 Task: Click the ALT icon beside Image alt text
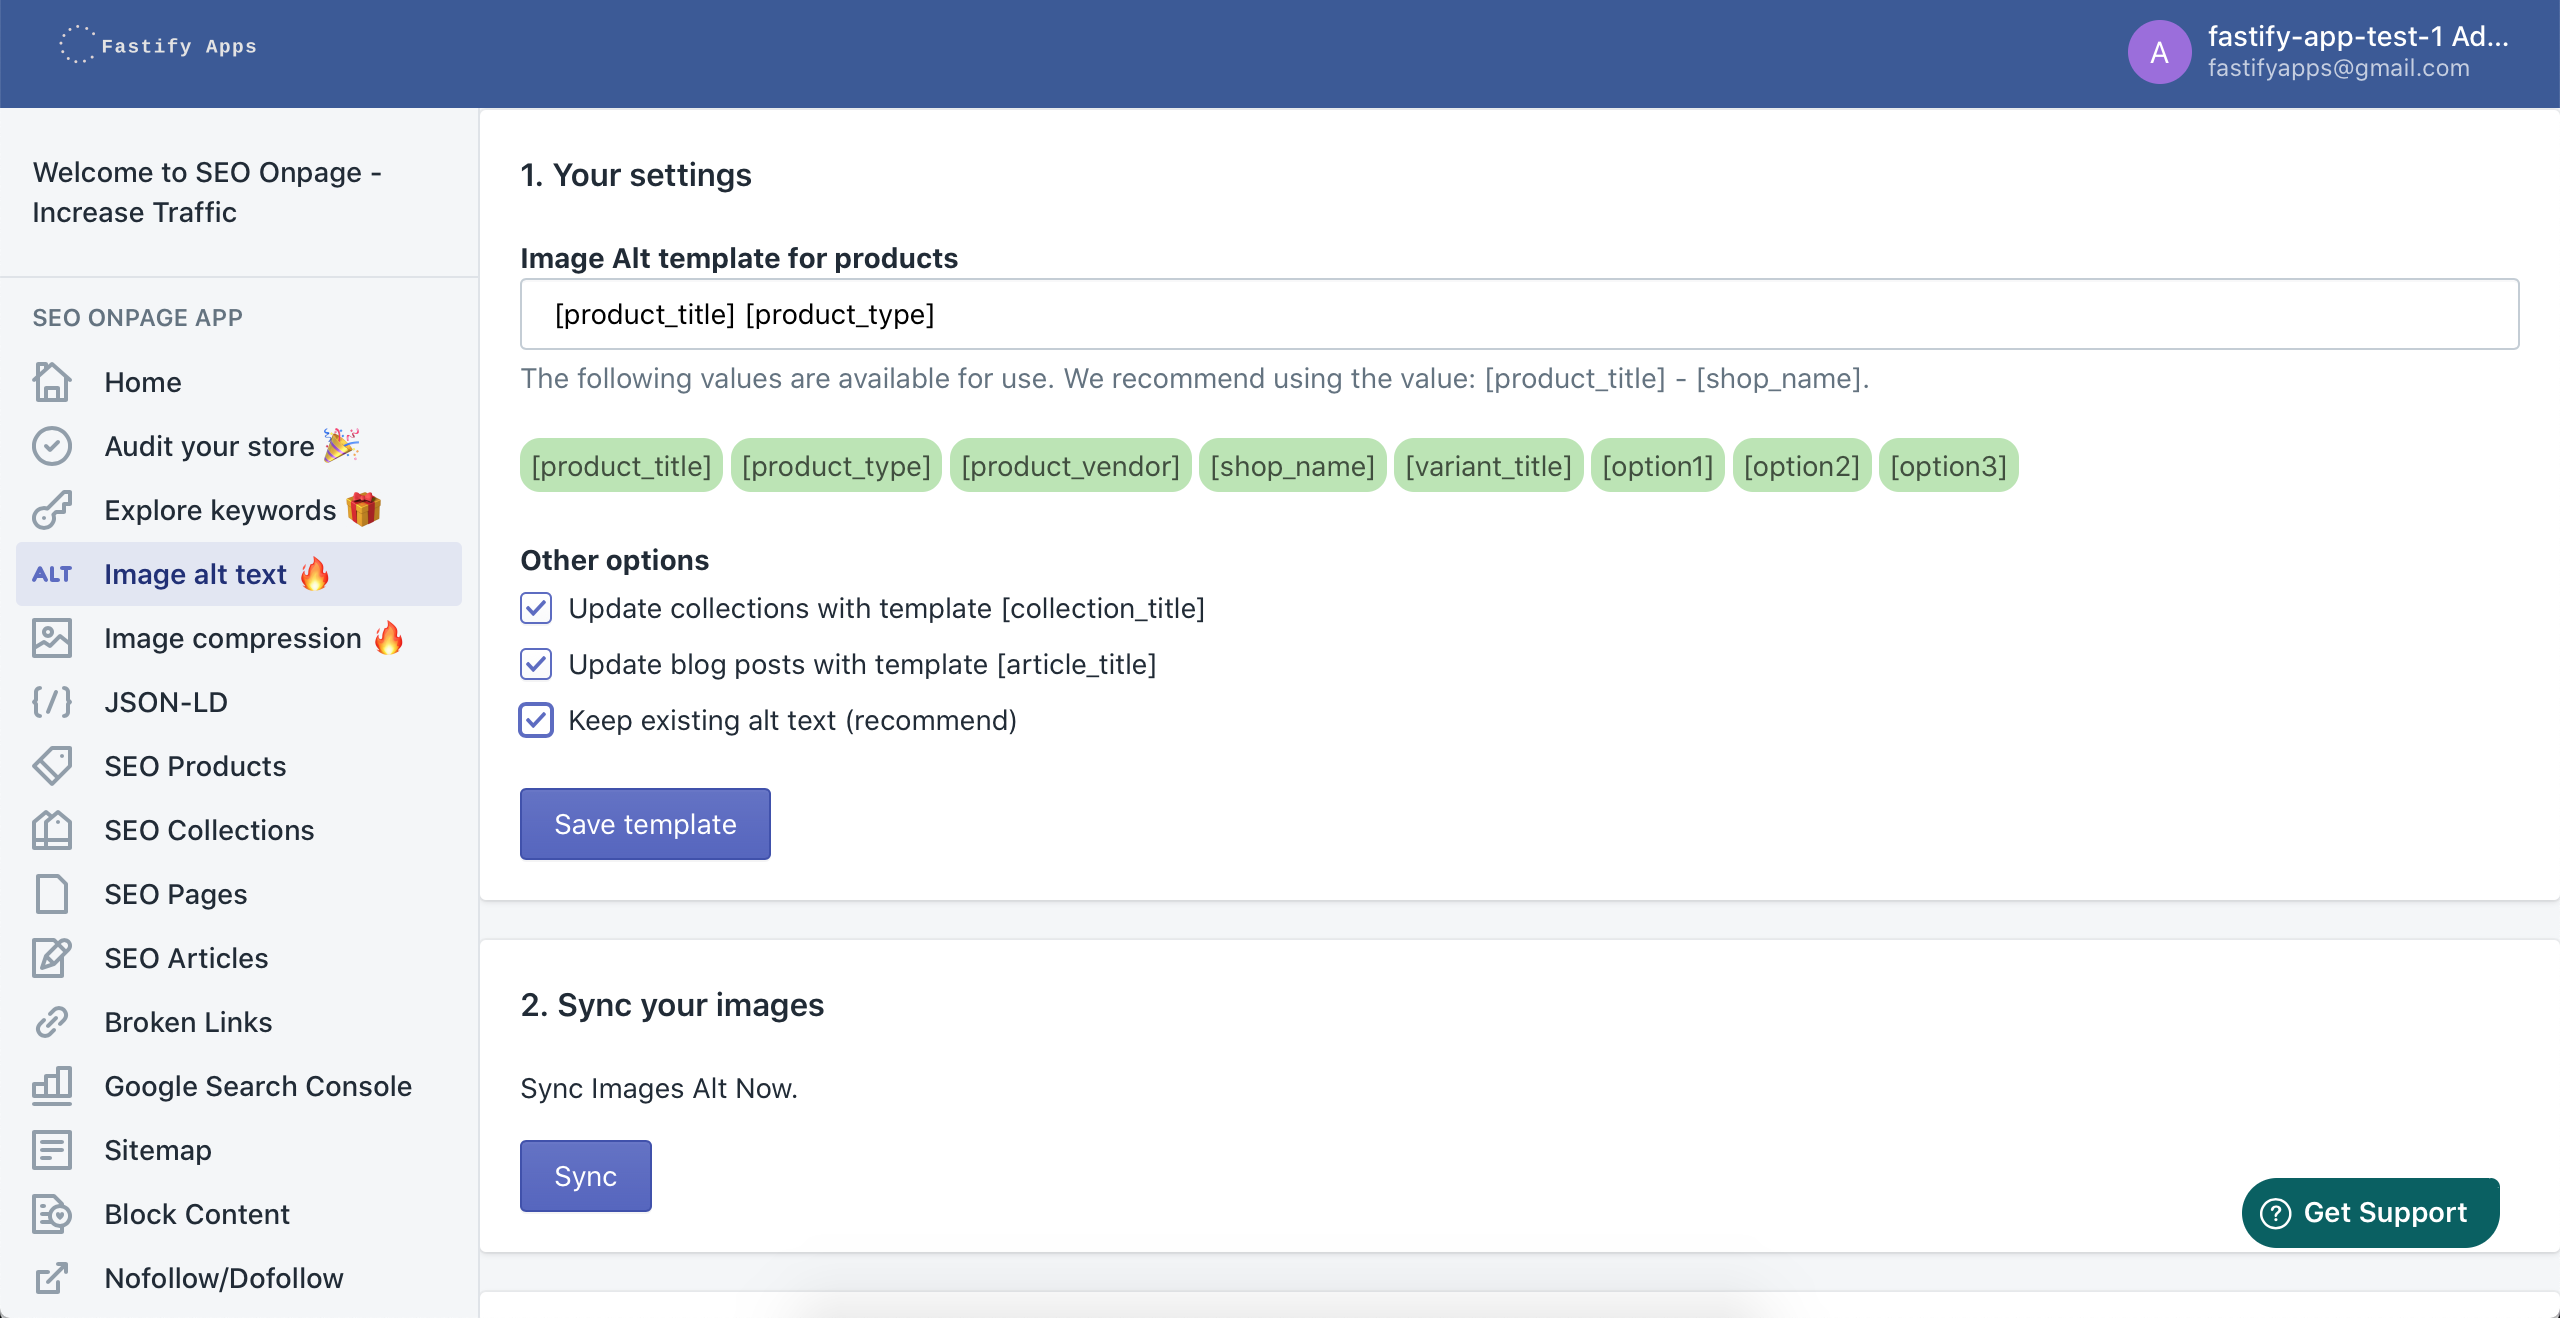point(52,574)
